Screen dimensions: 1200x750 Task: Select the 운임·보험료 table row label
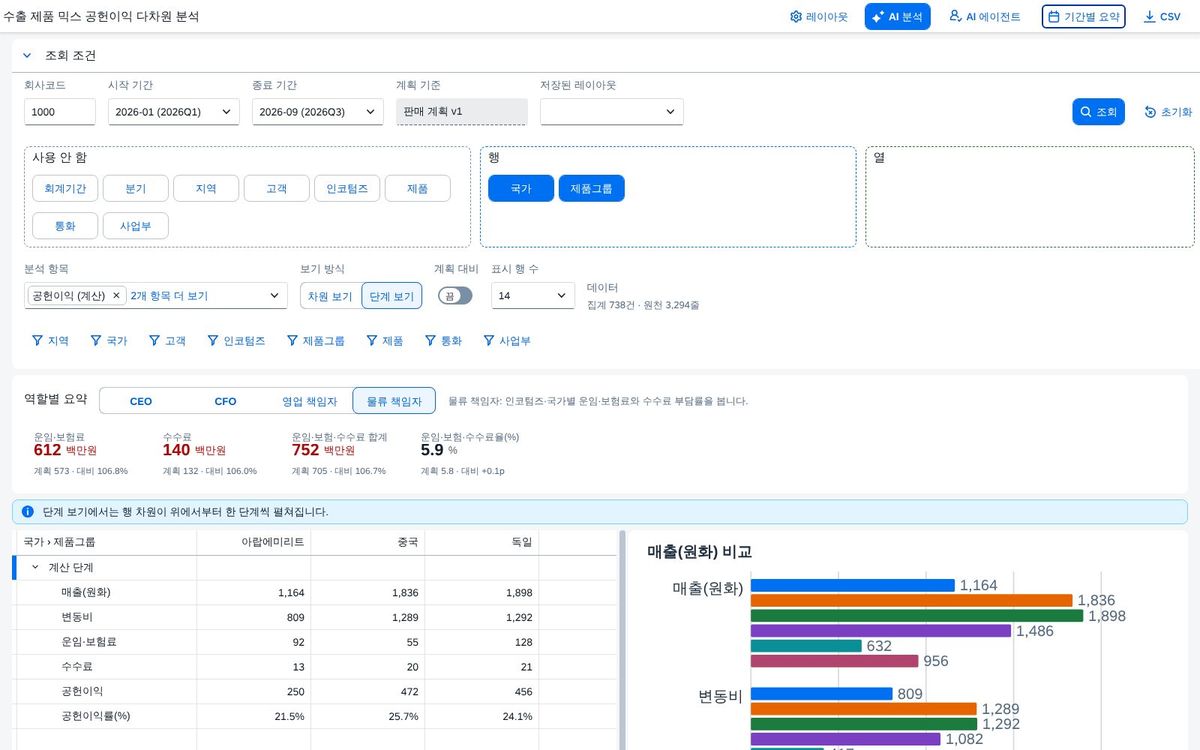coord(89,642)
